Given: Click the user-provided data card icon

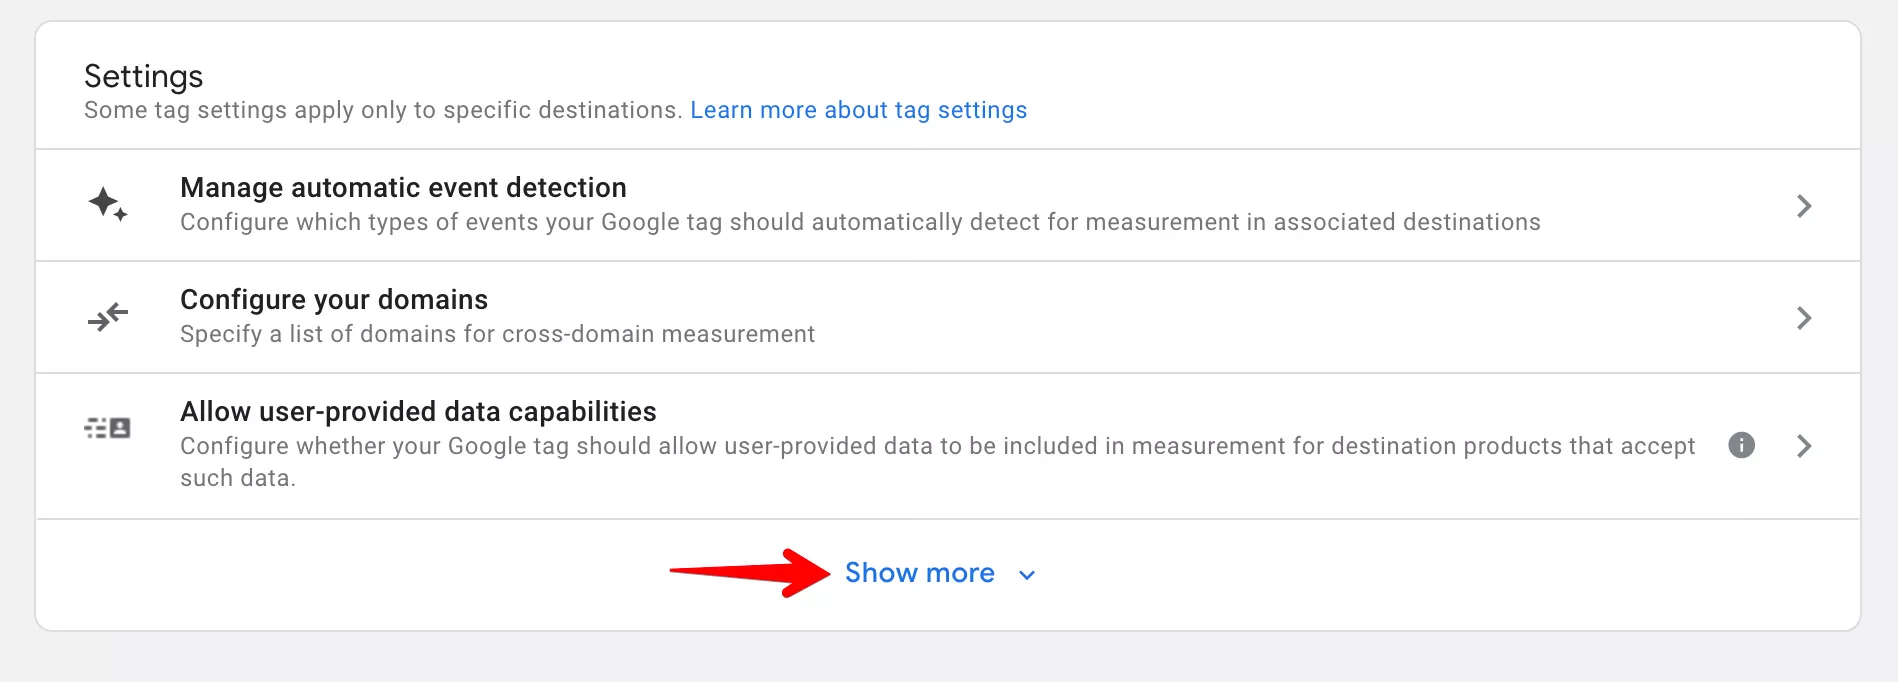Looking at the screenshot, I should tap(108, 429).
